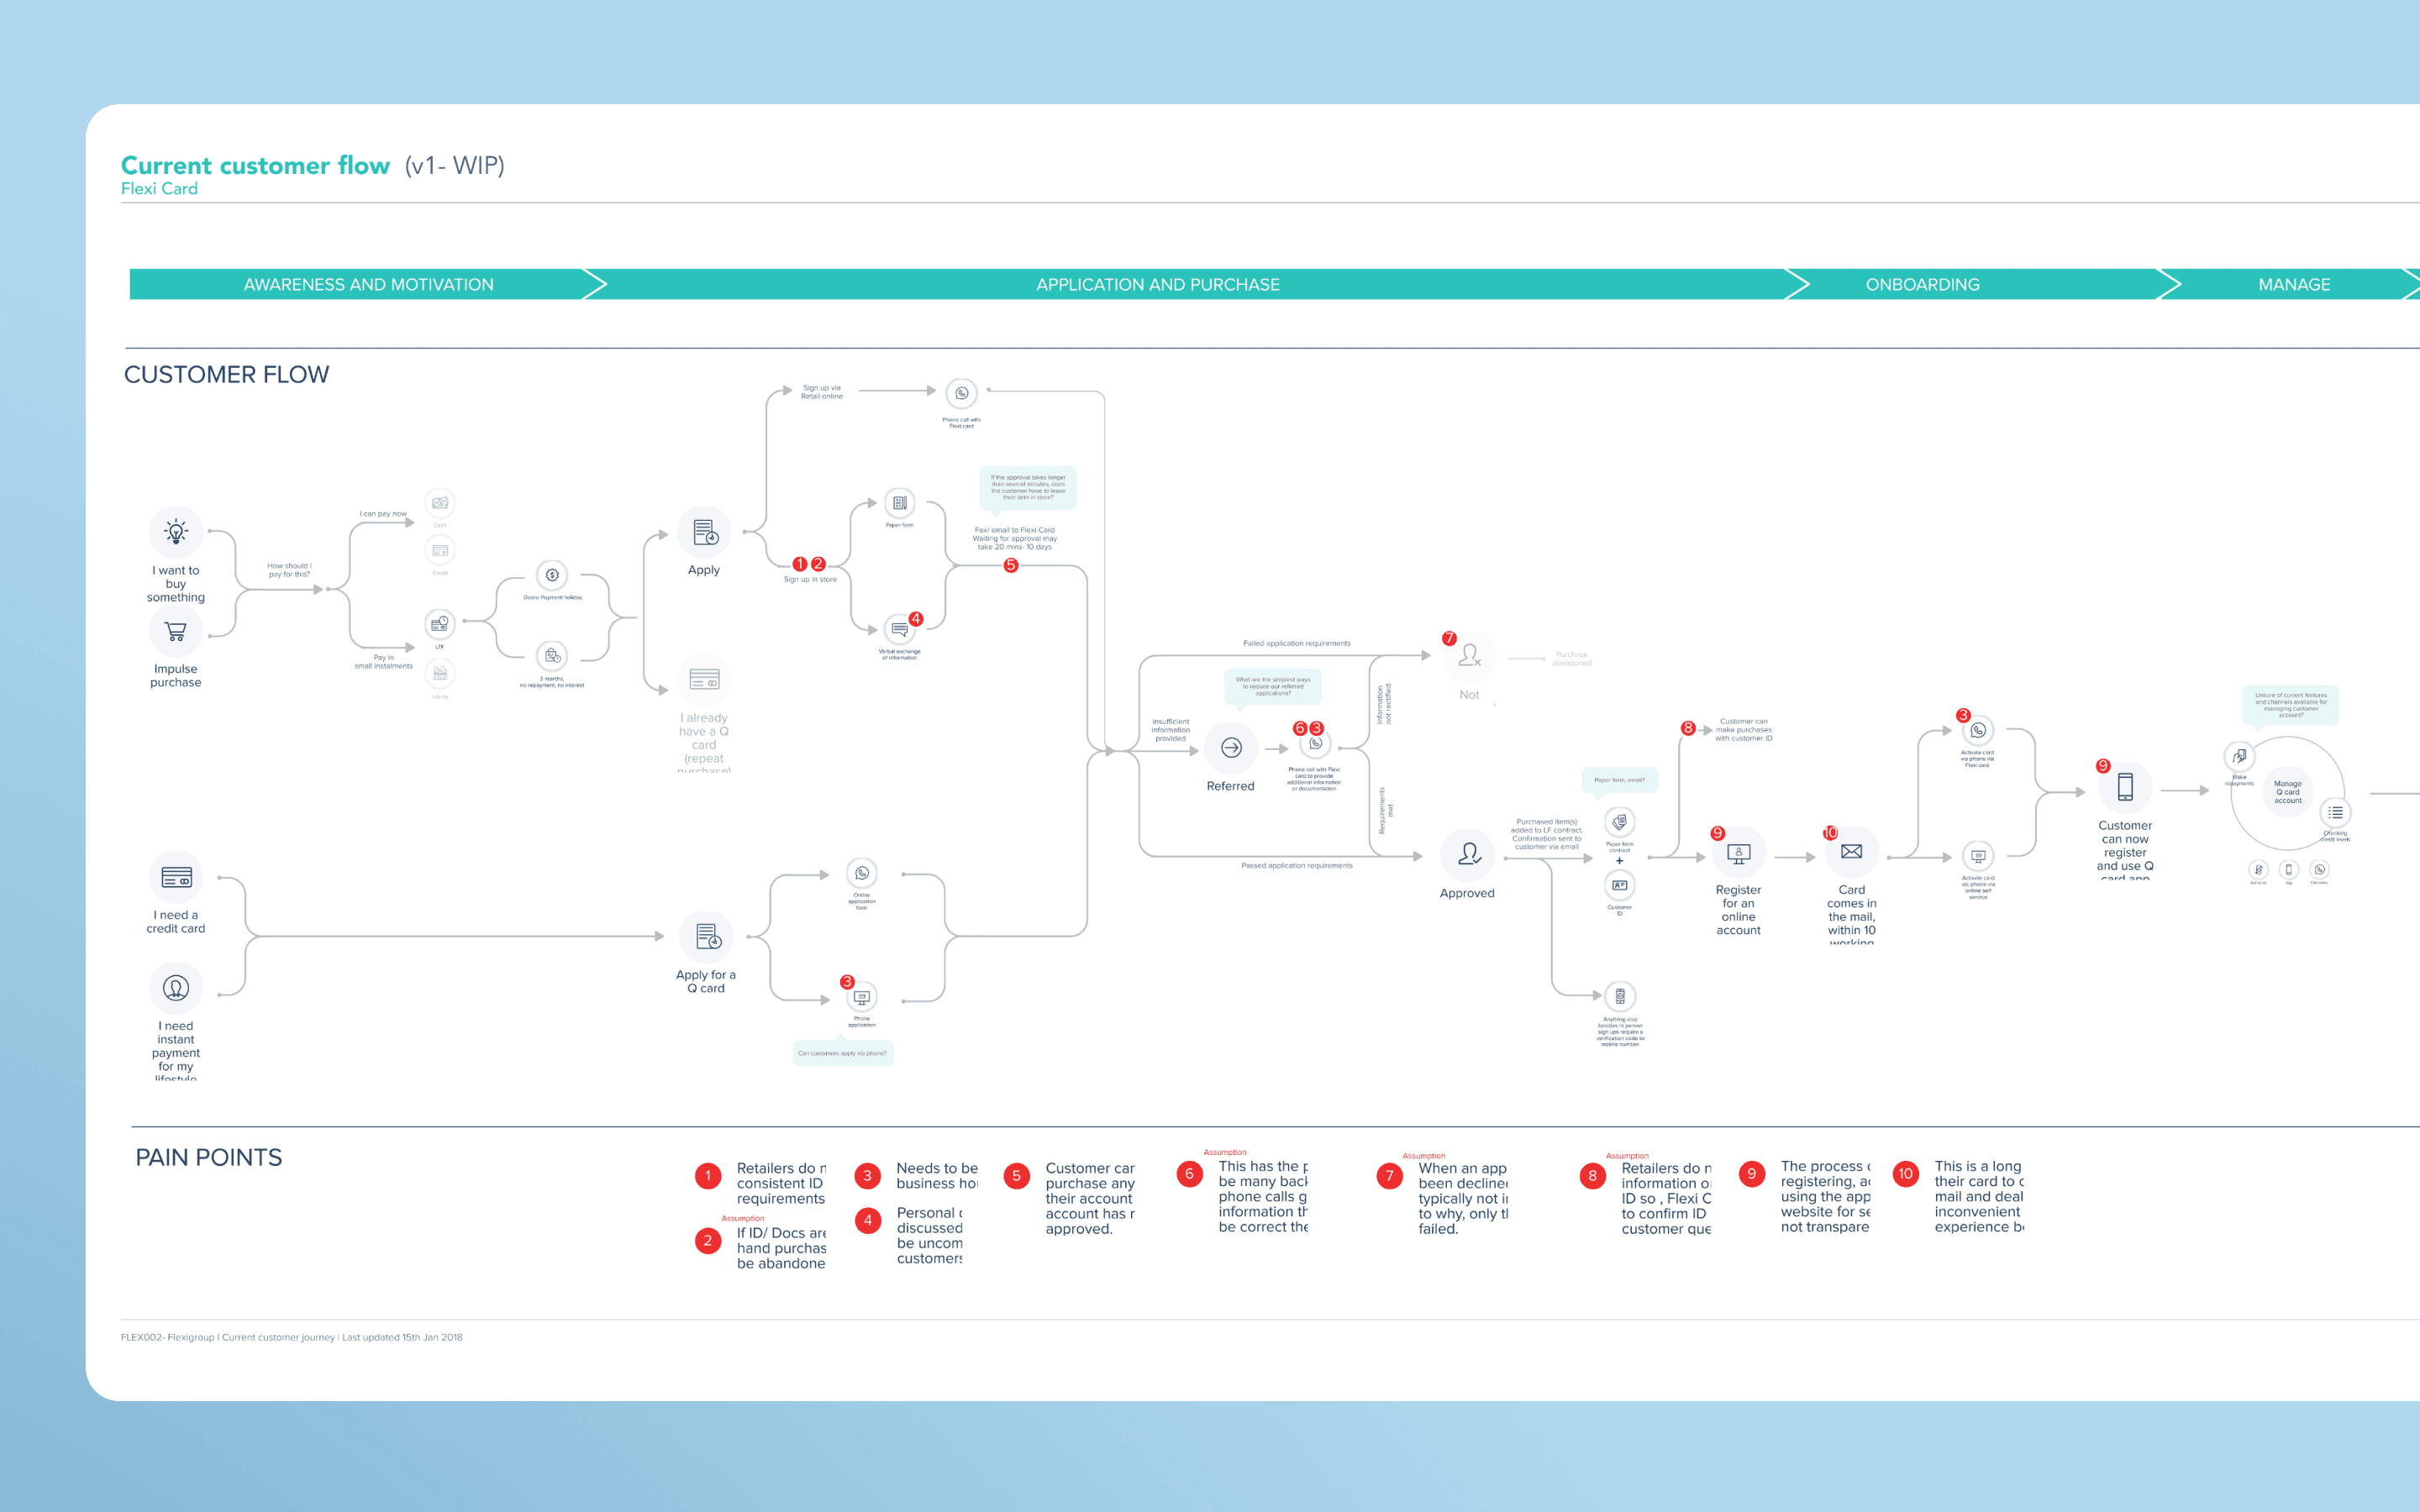Click the 'PAIN POINTS' section heading
This screenshot has height=1512, width=2420.
pos(209,1158)
